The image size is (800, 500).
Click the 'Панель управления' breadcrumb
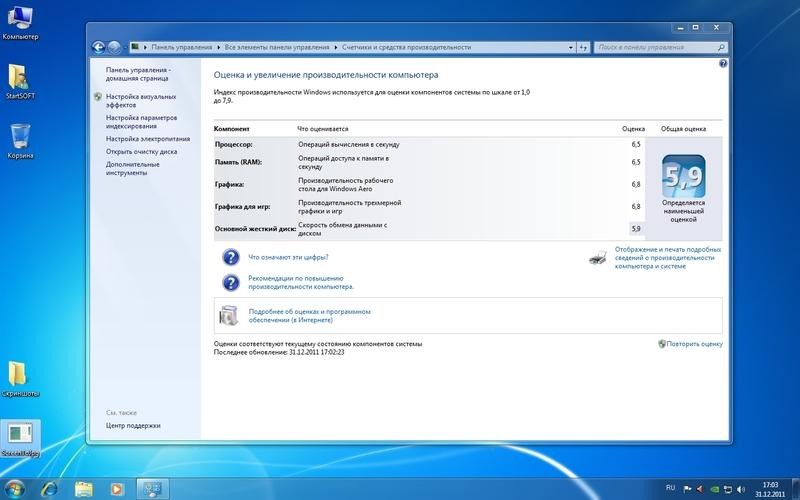coord(182,47)
